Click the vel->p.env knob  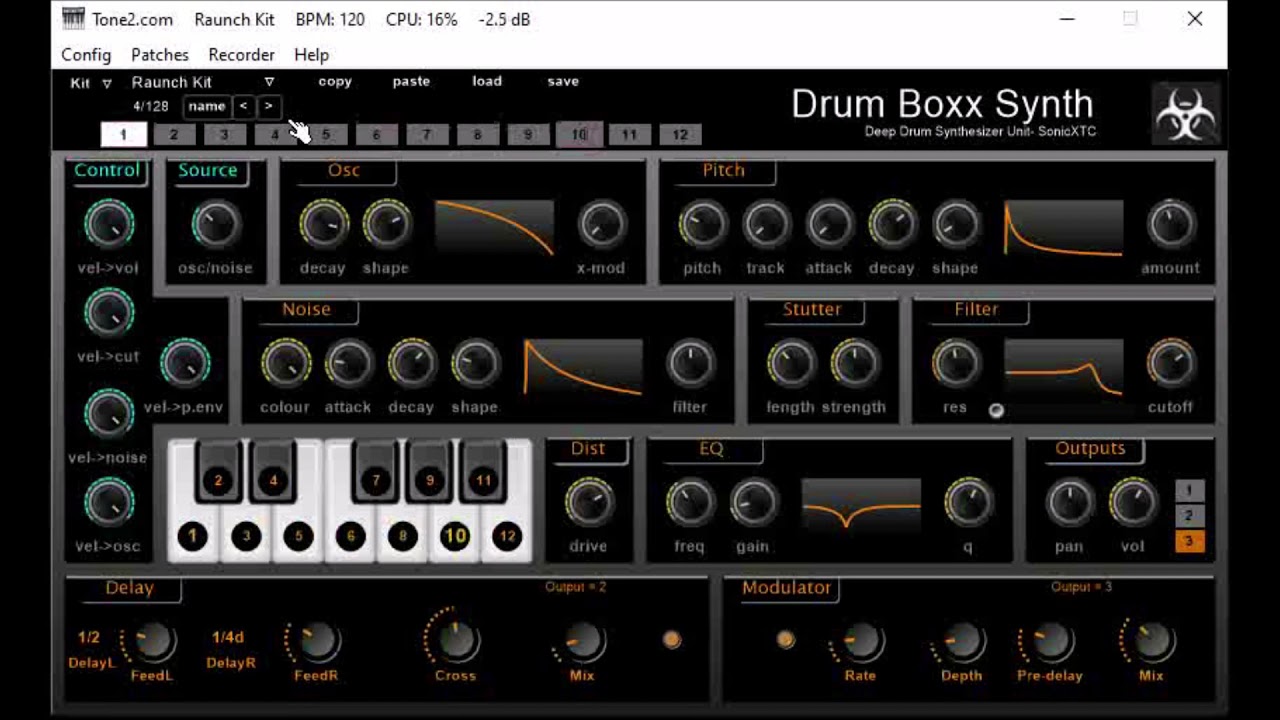(185, 363)
